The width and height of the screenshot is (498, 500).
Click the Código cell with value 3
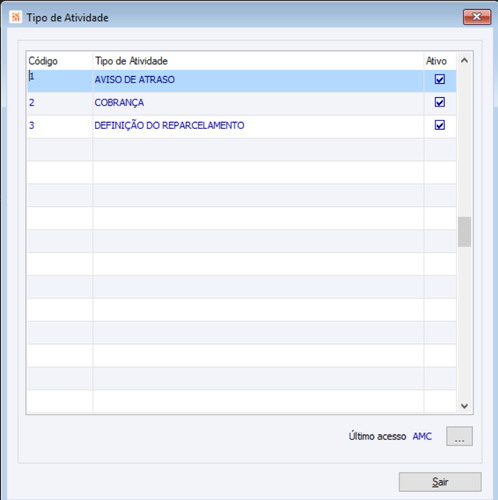coord(60,126)
